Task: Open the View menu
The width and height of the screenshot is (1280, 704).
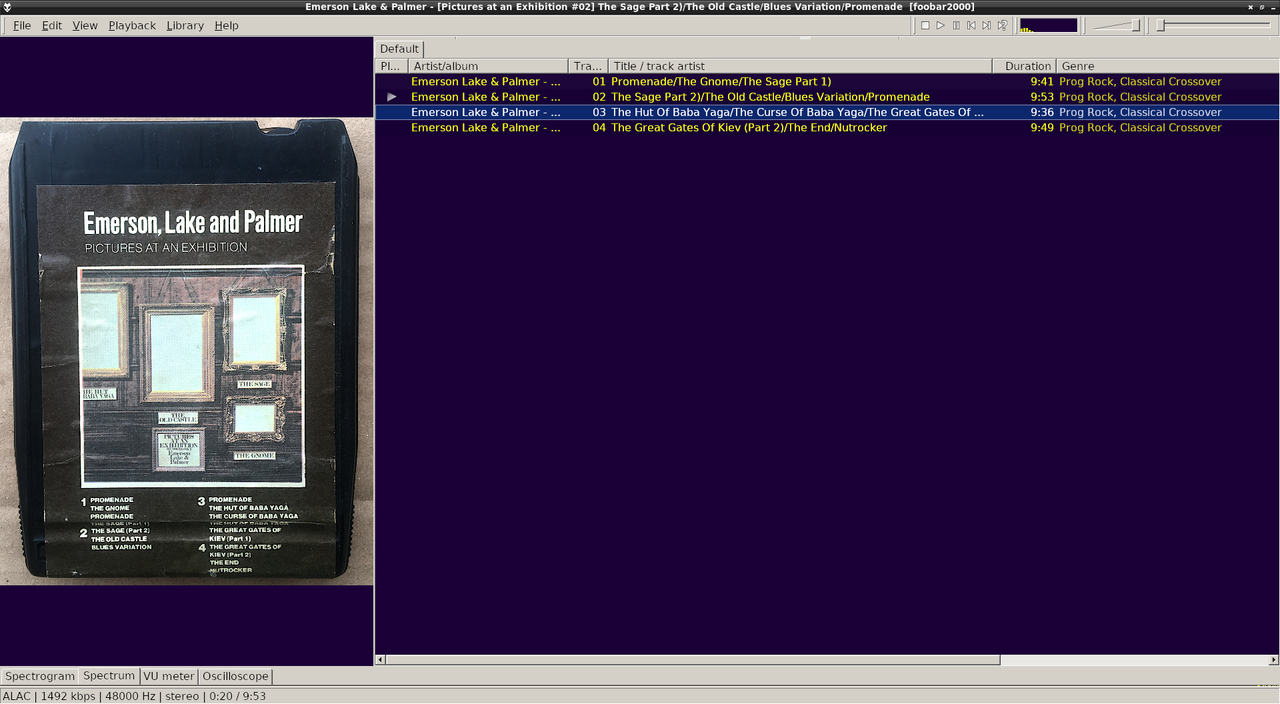Action: click(85, 25)
